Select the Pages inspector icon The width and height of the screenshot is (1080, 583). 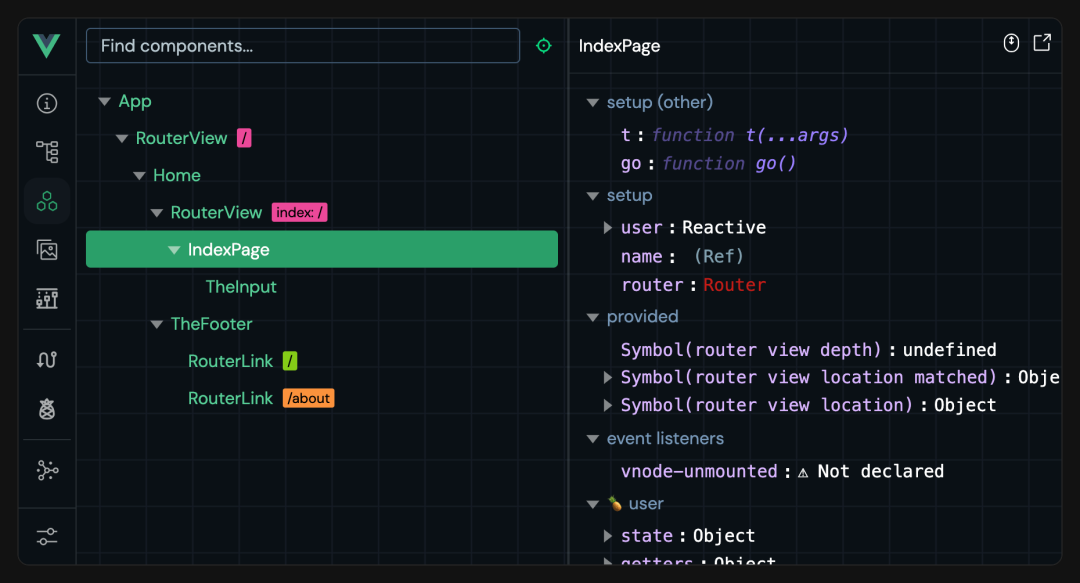(46, 150)
